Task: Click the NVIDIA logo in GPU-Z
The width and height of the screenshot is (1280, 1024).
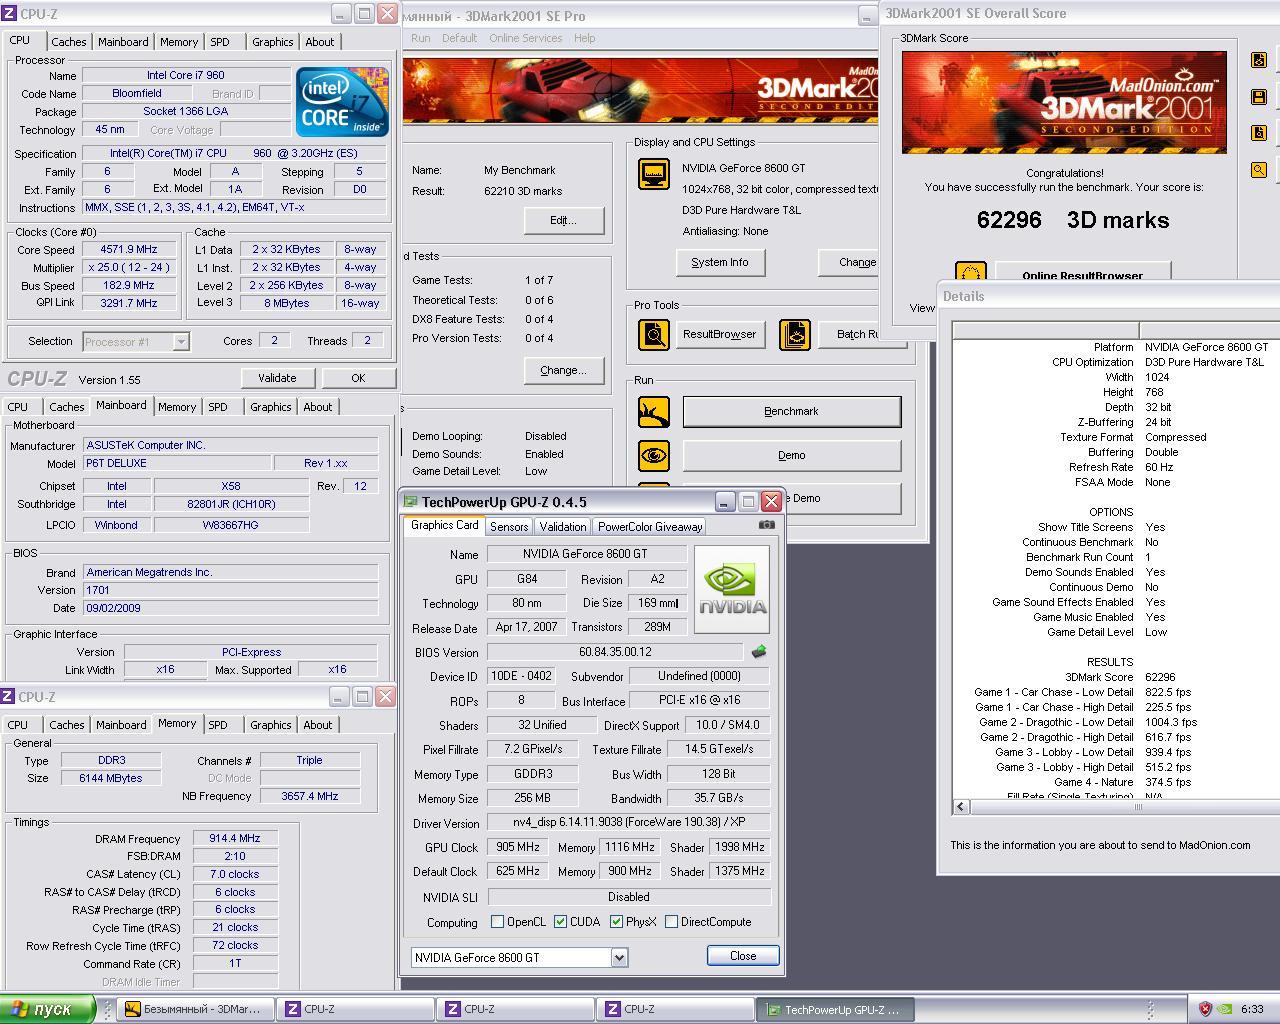Action: [x=732, y=589]
